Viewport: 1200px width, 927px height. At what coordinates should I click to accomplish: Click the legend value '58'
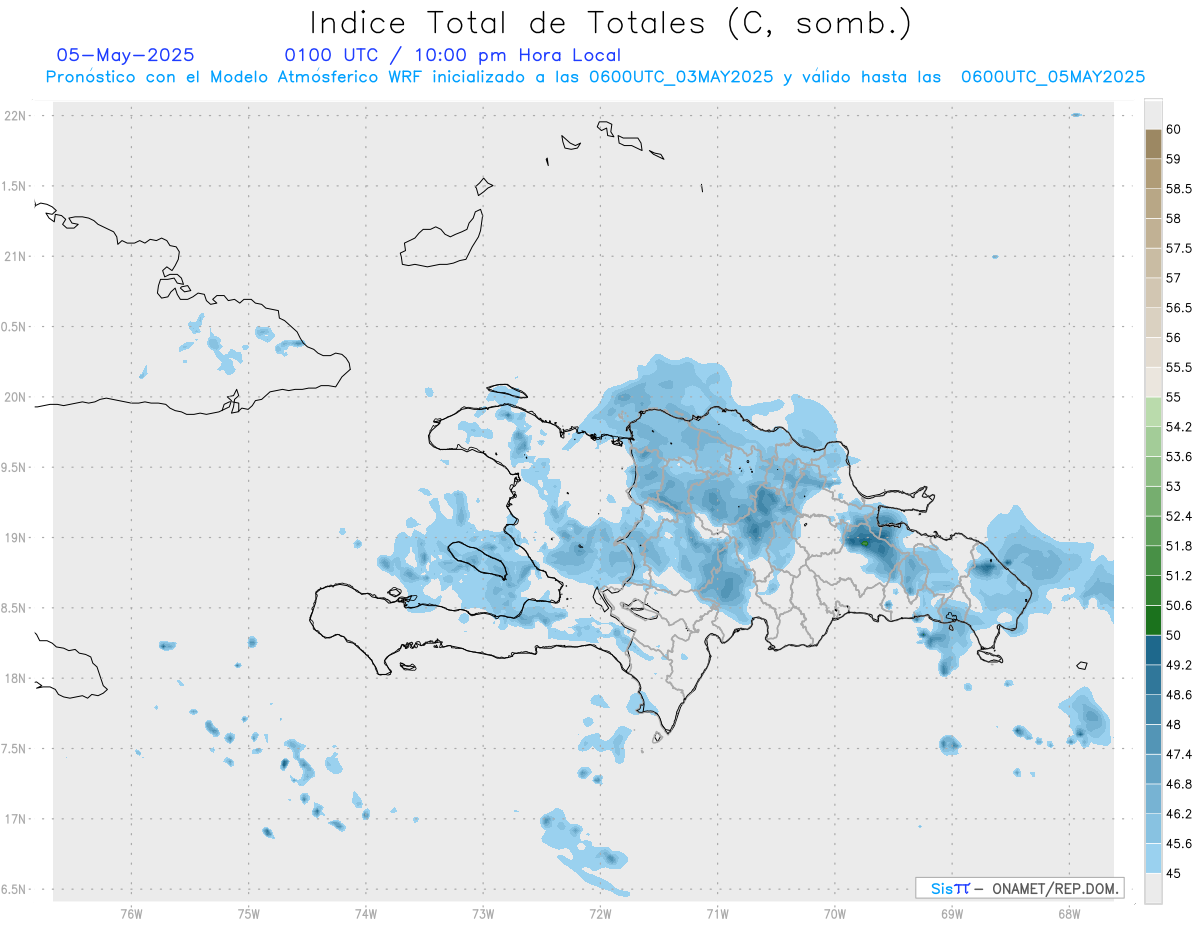(x=1173, y=218)
